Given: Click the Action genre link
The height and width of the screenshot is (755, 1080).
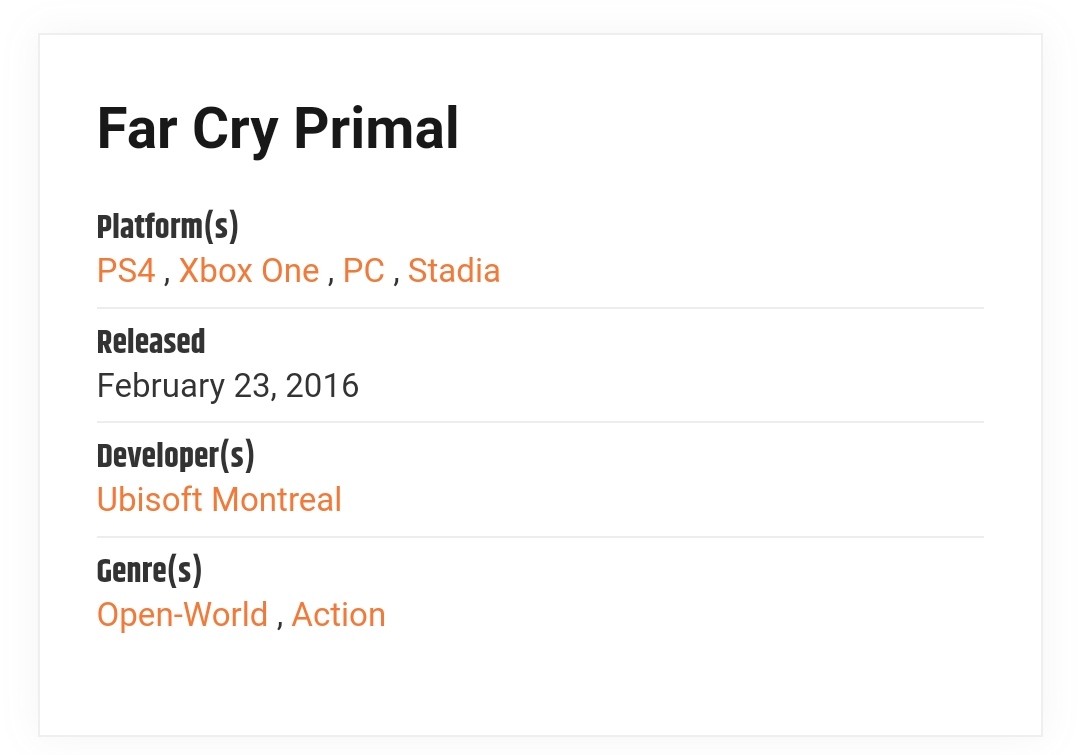Looking at the screenshot, I should 338,614.
